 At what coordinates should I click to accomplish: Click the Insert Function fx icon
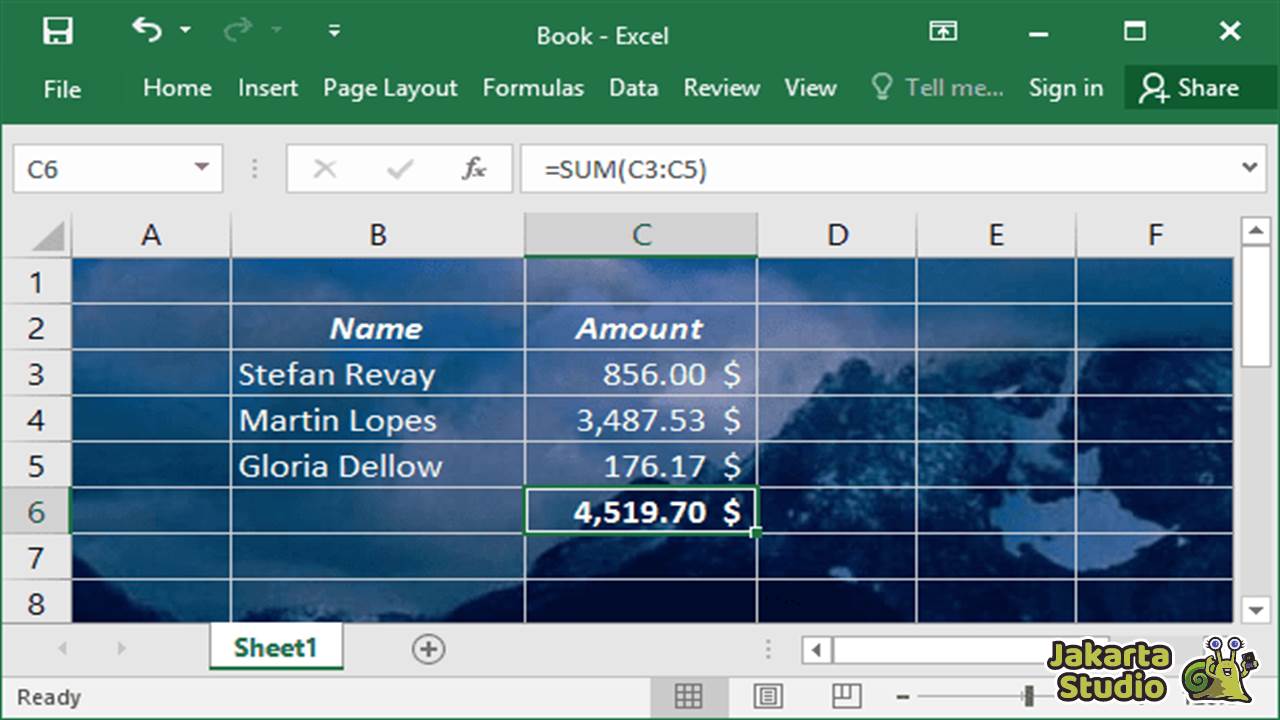coord(477,168)
